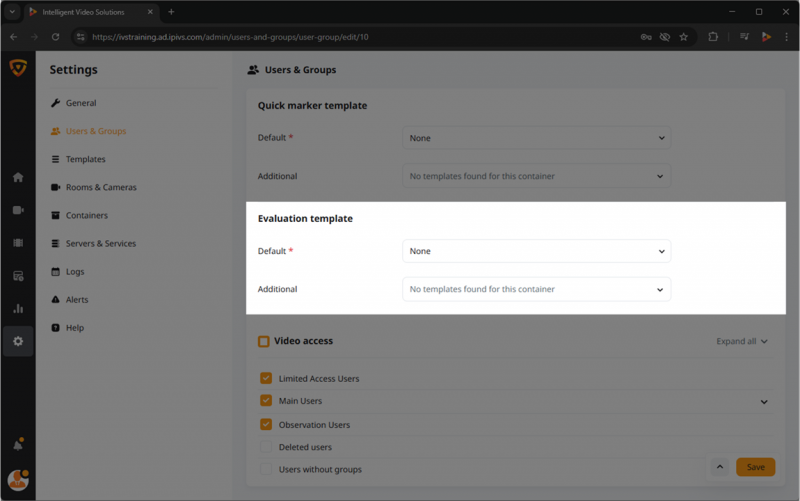Image resolution: width=800 pixels, height=501 pixels.
Task: Click the Users & Groups header icon
Action: click(x=253, y=70)
